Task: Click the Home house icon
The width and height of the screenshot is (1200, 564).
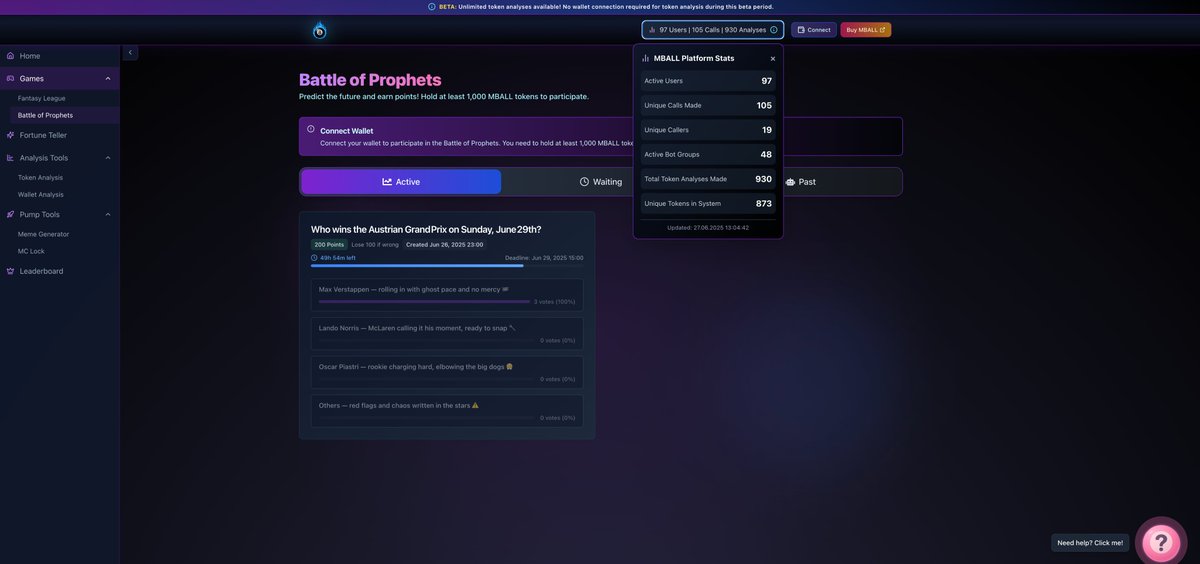Action: tap(10, 56)
